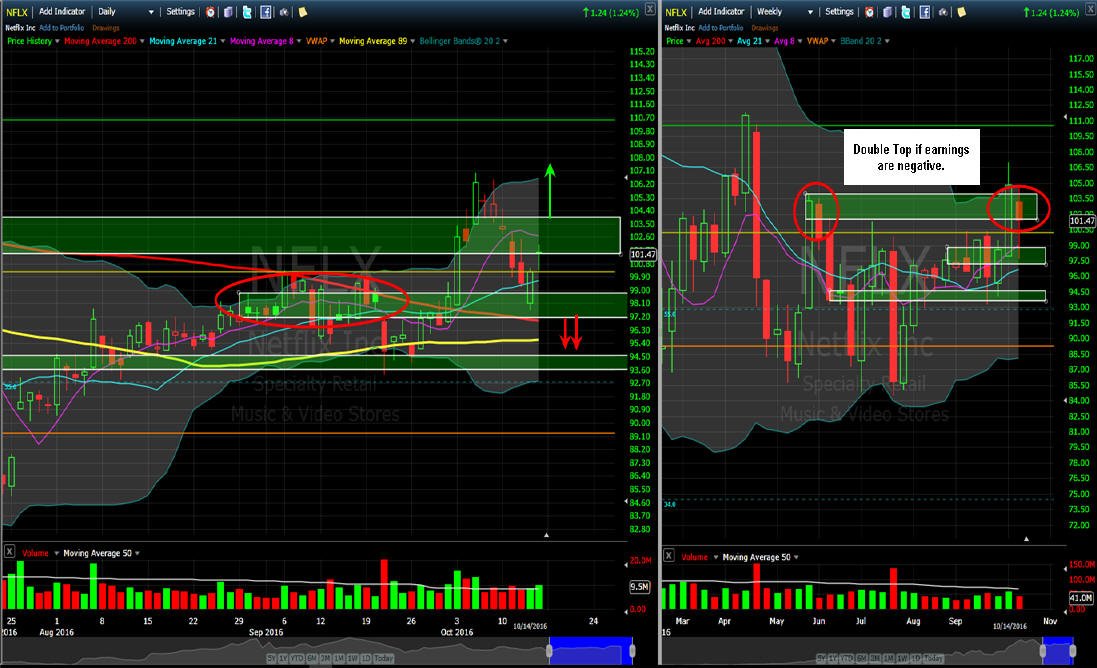Click the NFLX ticker symbol in Daily chart
Image resolution: width=1097 pixels, height=668 pixels.
pos(17,12)
